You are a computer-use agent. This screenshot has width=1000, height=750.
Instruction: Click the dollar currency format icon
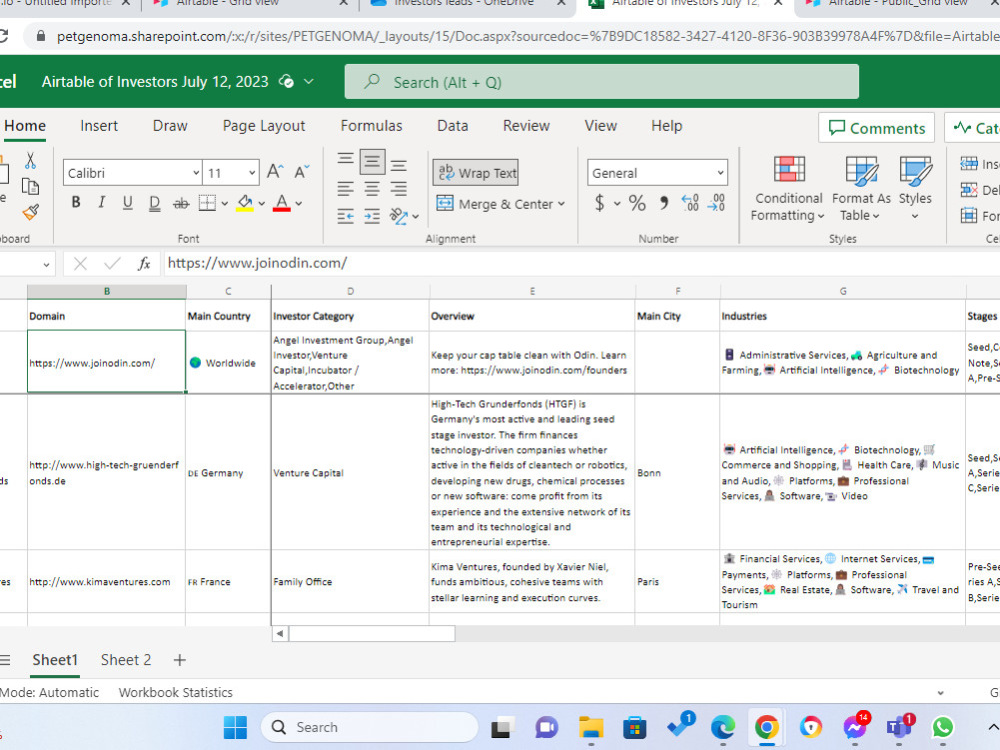[x=599, y=203]
